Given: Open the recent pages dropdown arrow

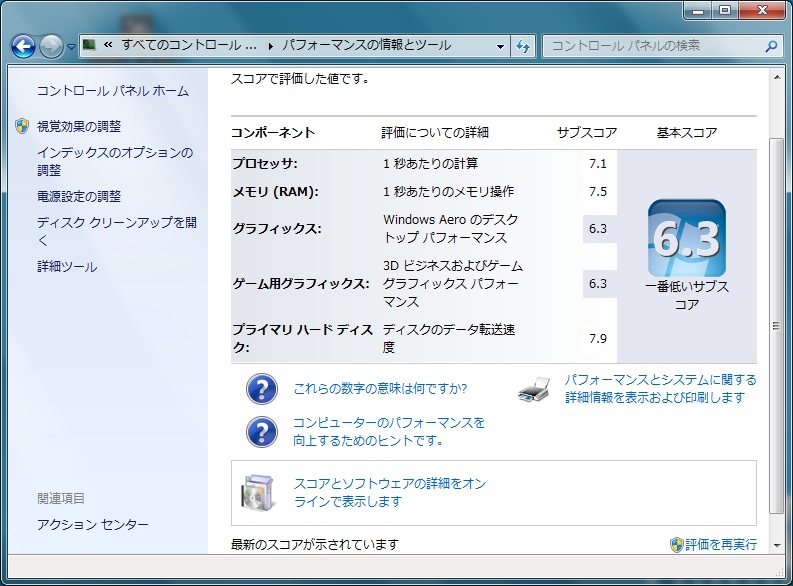Looking at the screenshot, I should (x=71, y=47).
